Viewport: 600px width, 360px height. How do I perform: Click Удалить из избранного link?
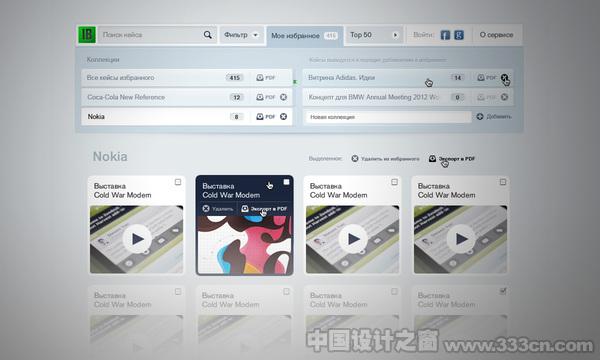(385, 158)
